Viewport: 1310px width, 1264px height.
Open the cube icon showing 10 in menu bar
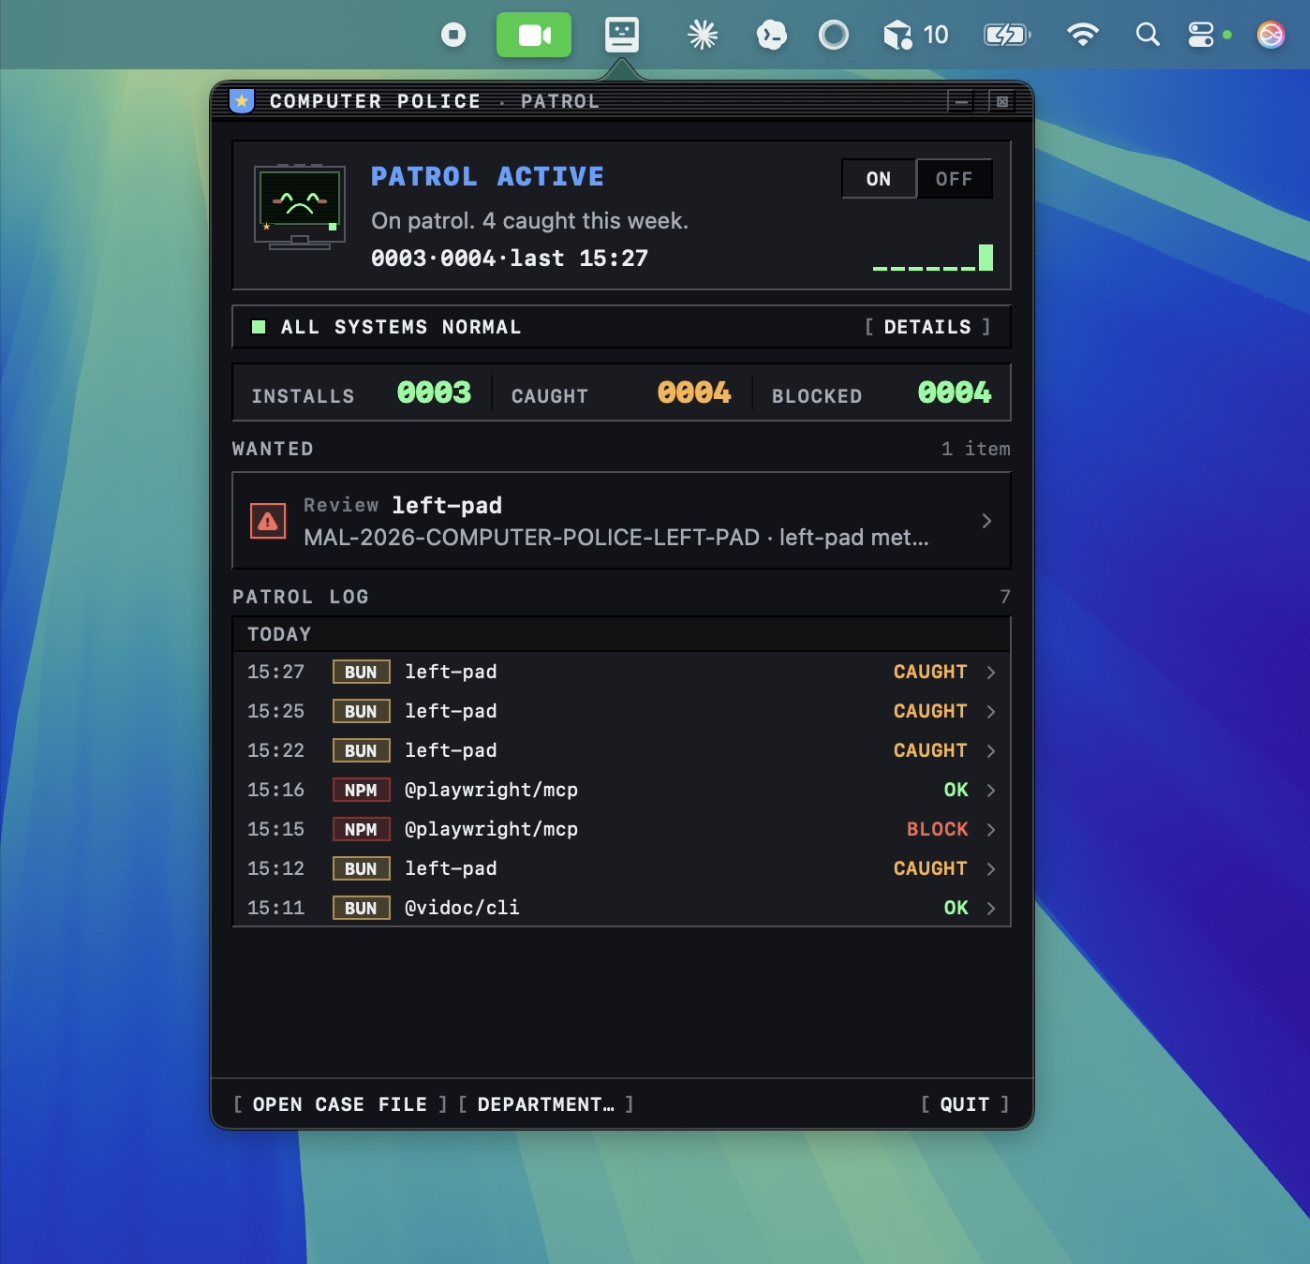[915, 36]
